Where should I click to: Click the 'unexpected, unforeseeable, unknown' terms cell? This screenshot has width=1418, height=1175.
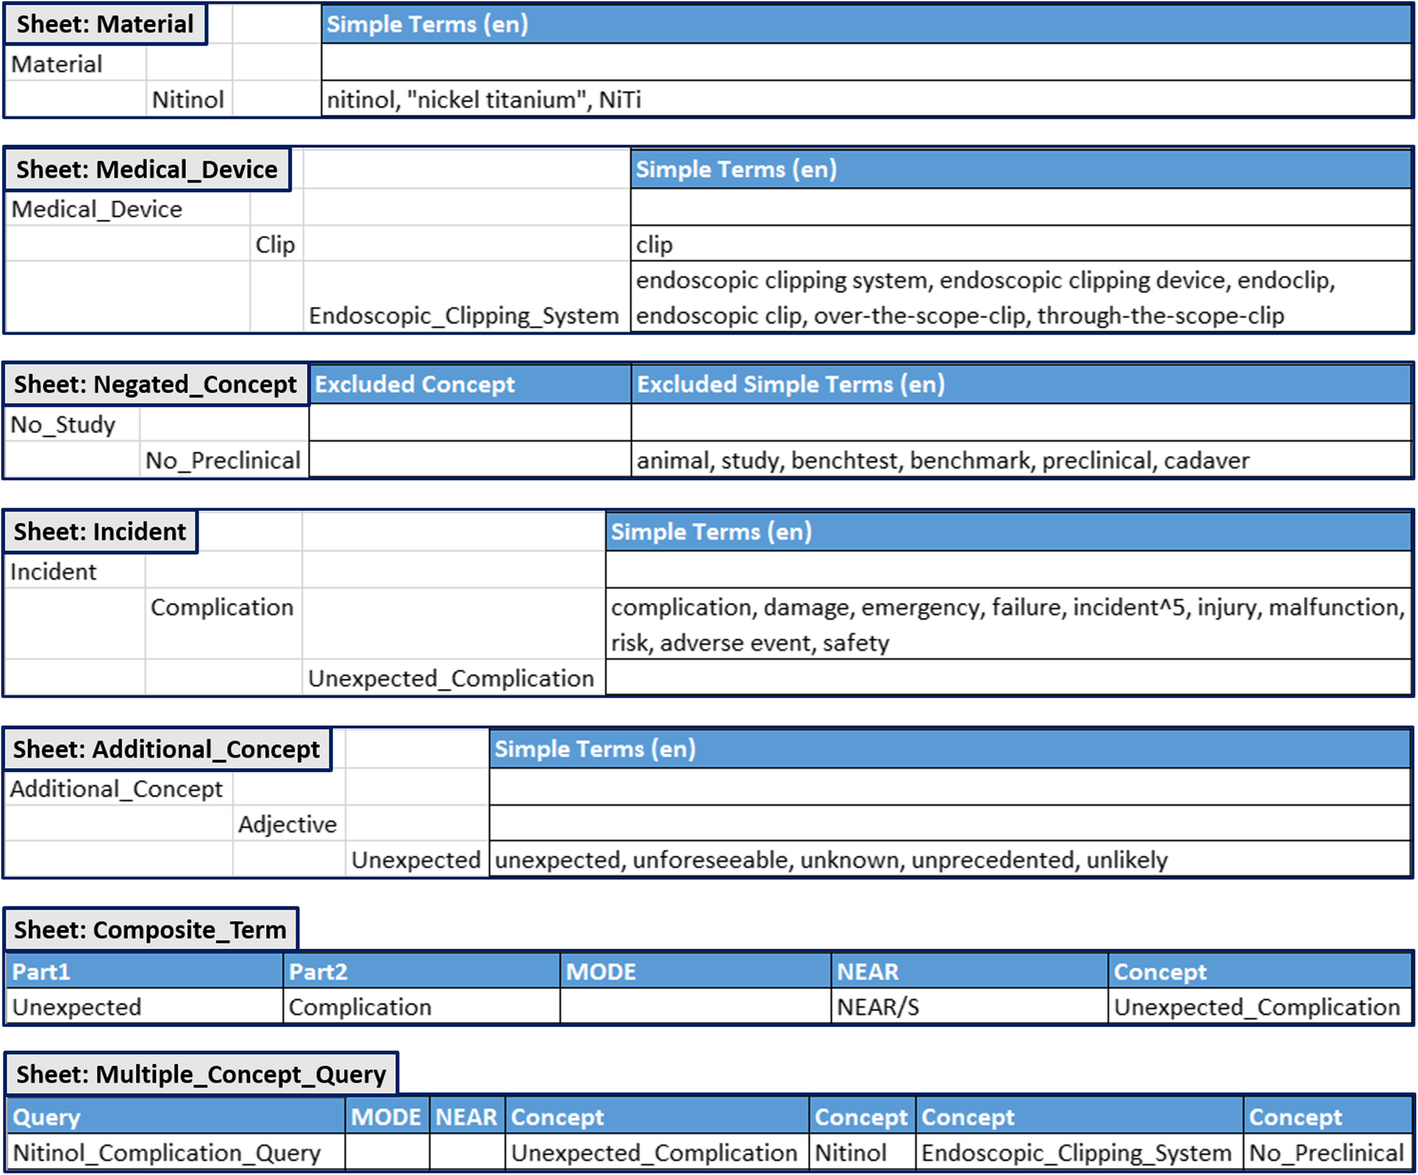coord(950,860)
